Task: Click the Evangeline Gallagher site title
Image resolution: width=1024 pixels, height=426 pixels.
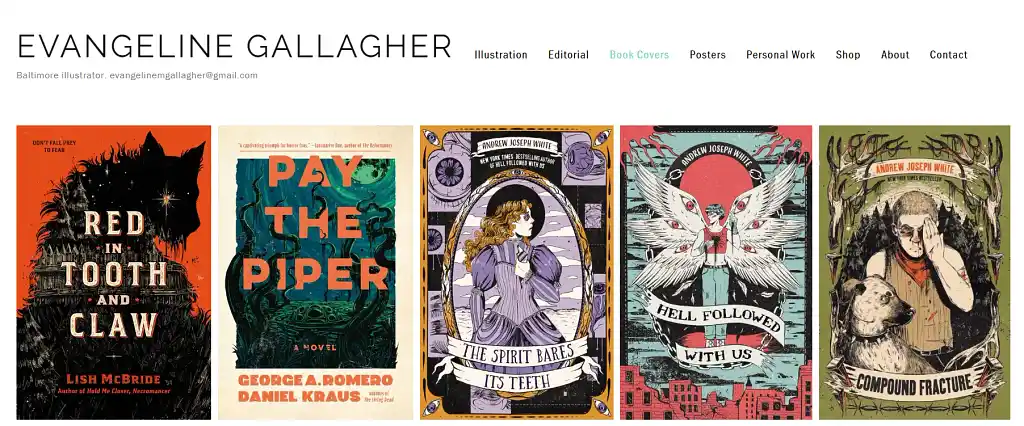Action: [234, 46]
